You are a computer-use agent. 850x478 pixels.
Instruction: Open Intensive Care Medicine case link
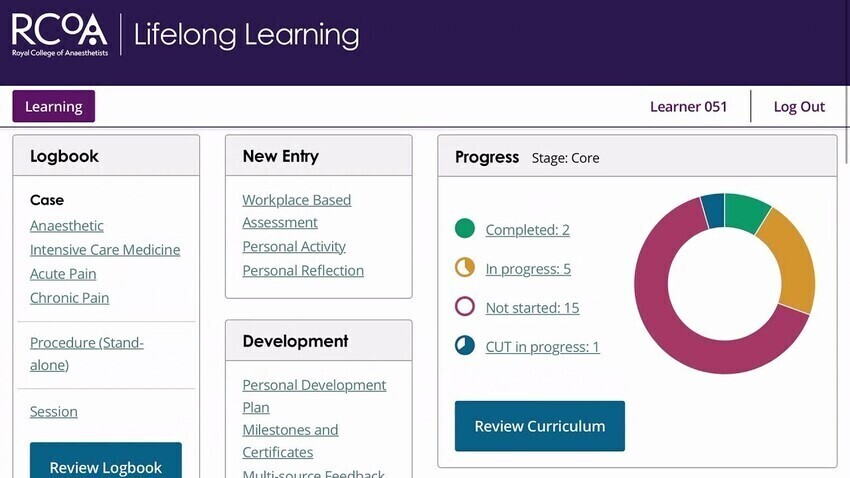click(x=105, y=250)
